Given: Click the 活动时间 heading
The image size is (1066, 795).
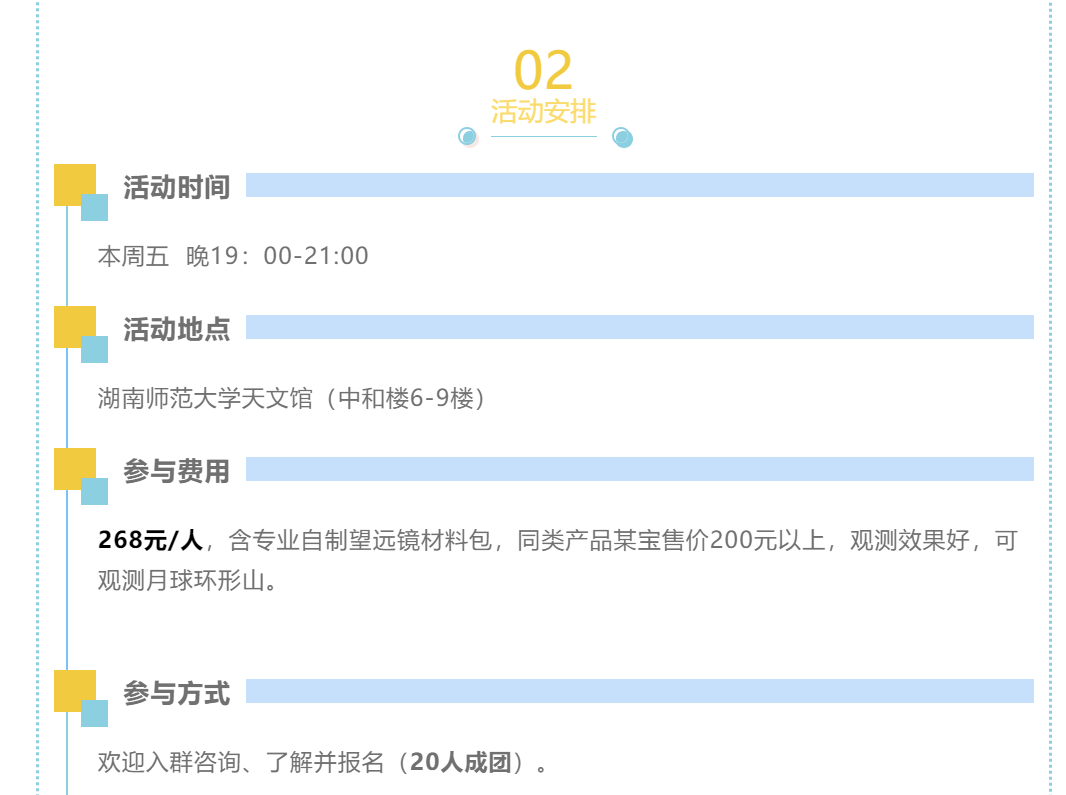Looking at the screenshot, I should 177,187.
